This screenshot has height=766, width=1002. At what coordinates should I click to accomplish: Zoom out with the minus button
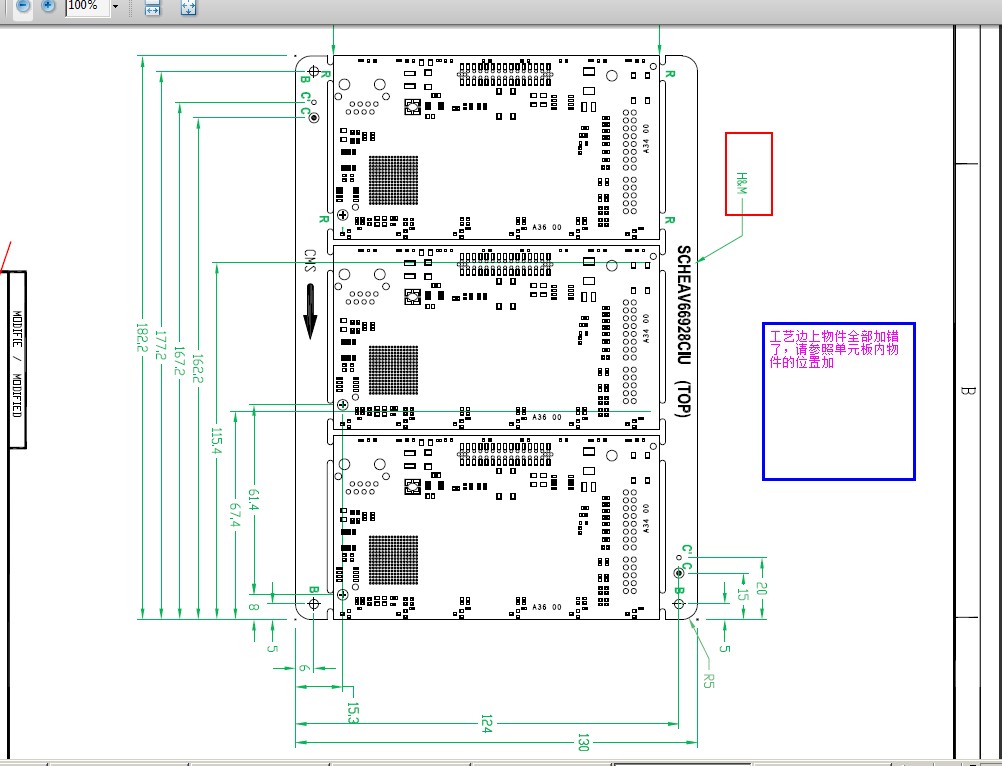pos(23,6)
